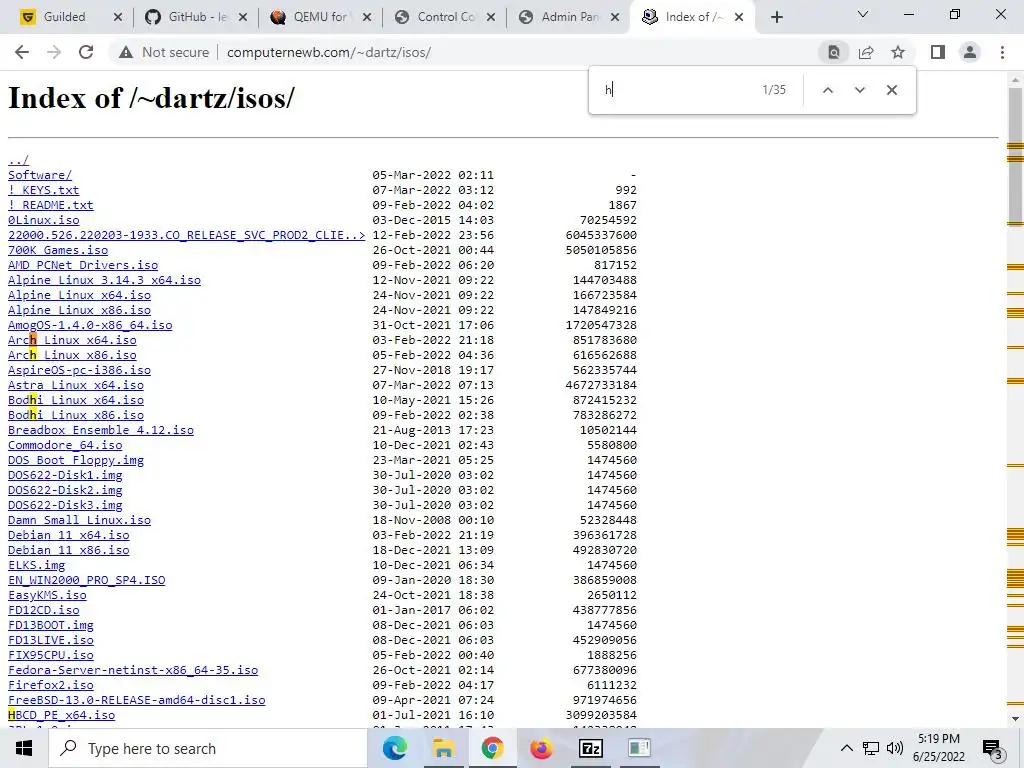1024x768 pixels.
Task: Open Firefox from the taskbar
Action: (x=541, y=748)
